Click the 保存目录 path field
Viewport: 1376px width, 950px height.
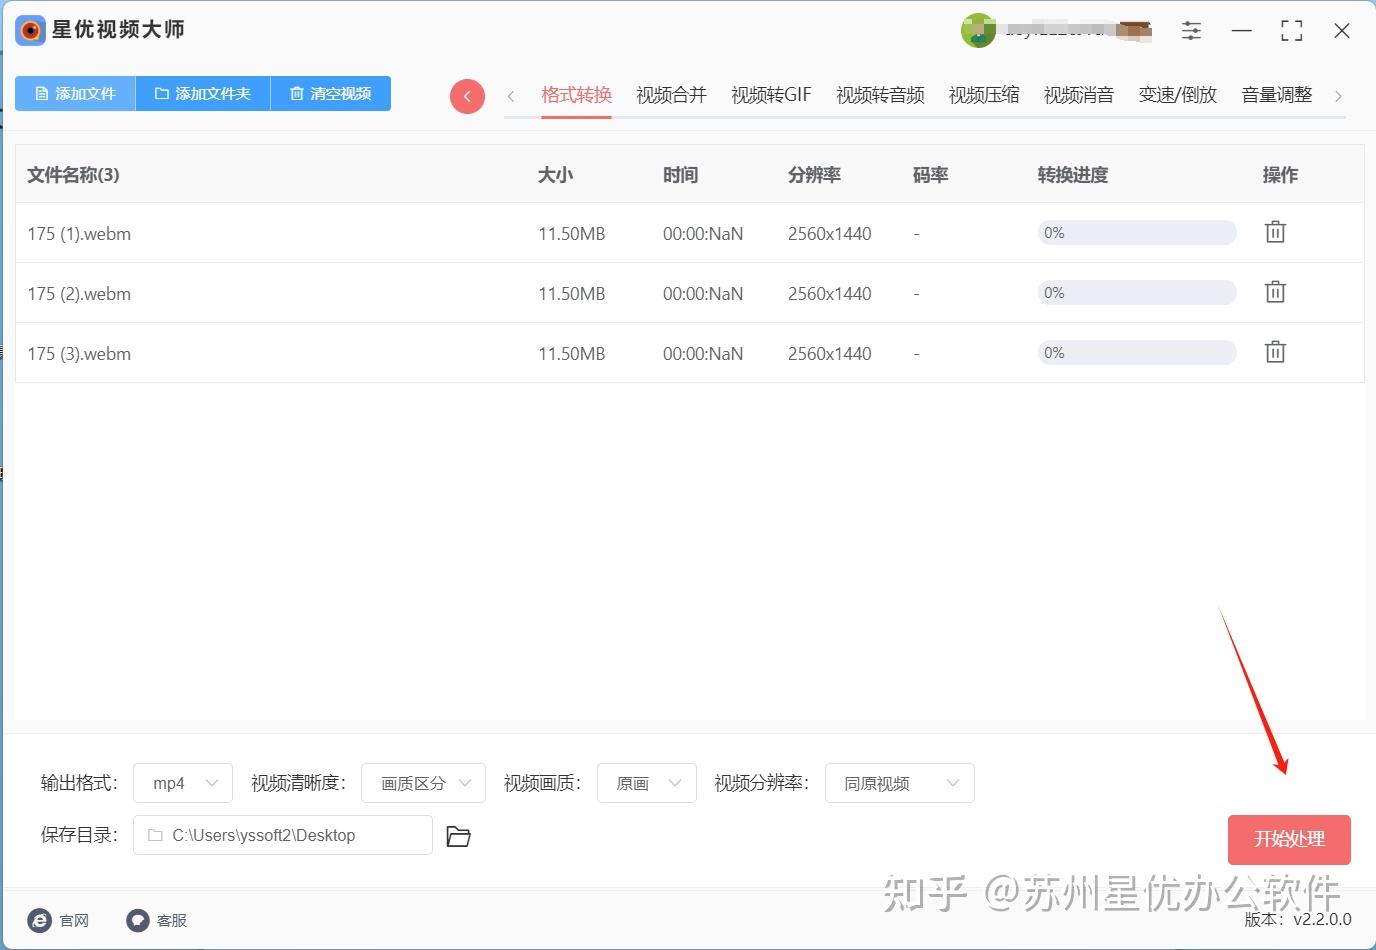[283, 835]
